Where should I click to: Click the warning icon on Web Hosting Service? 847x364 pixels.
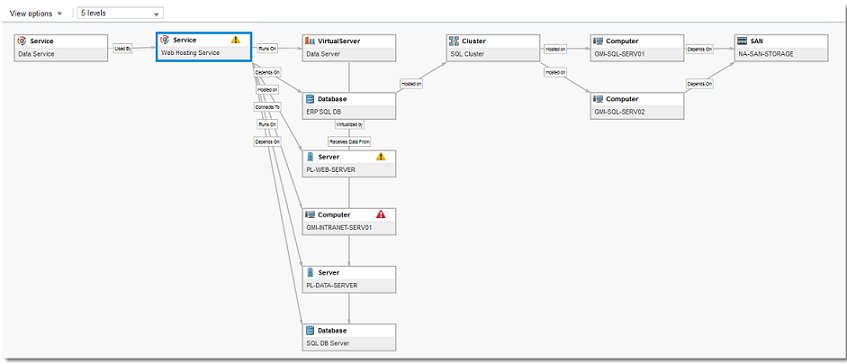236,39
